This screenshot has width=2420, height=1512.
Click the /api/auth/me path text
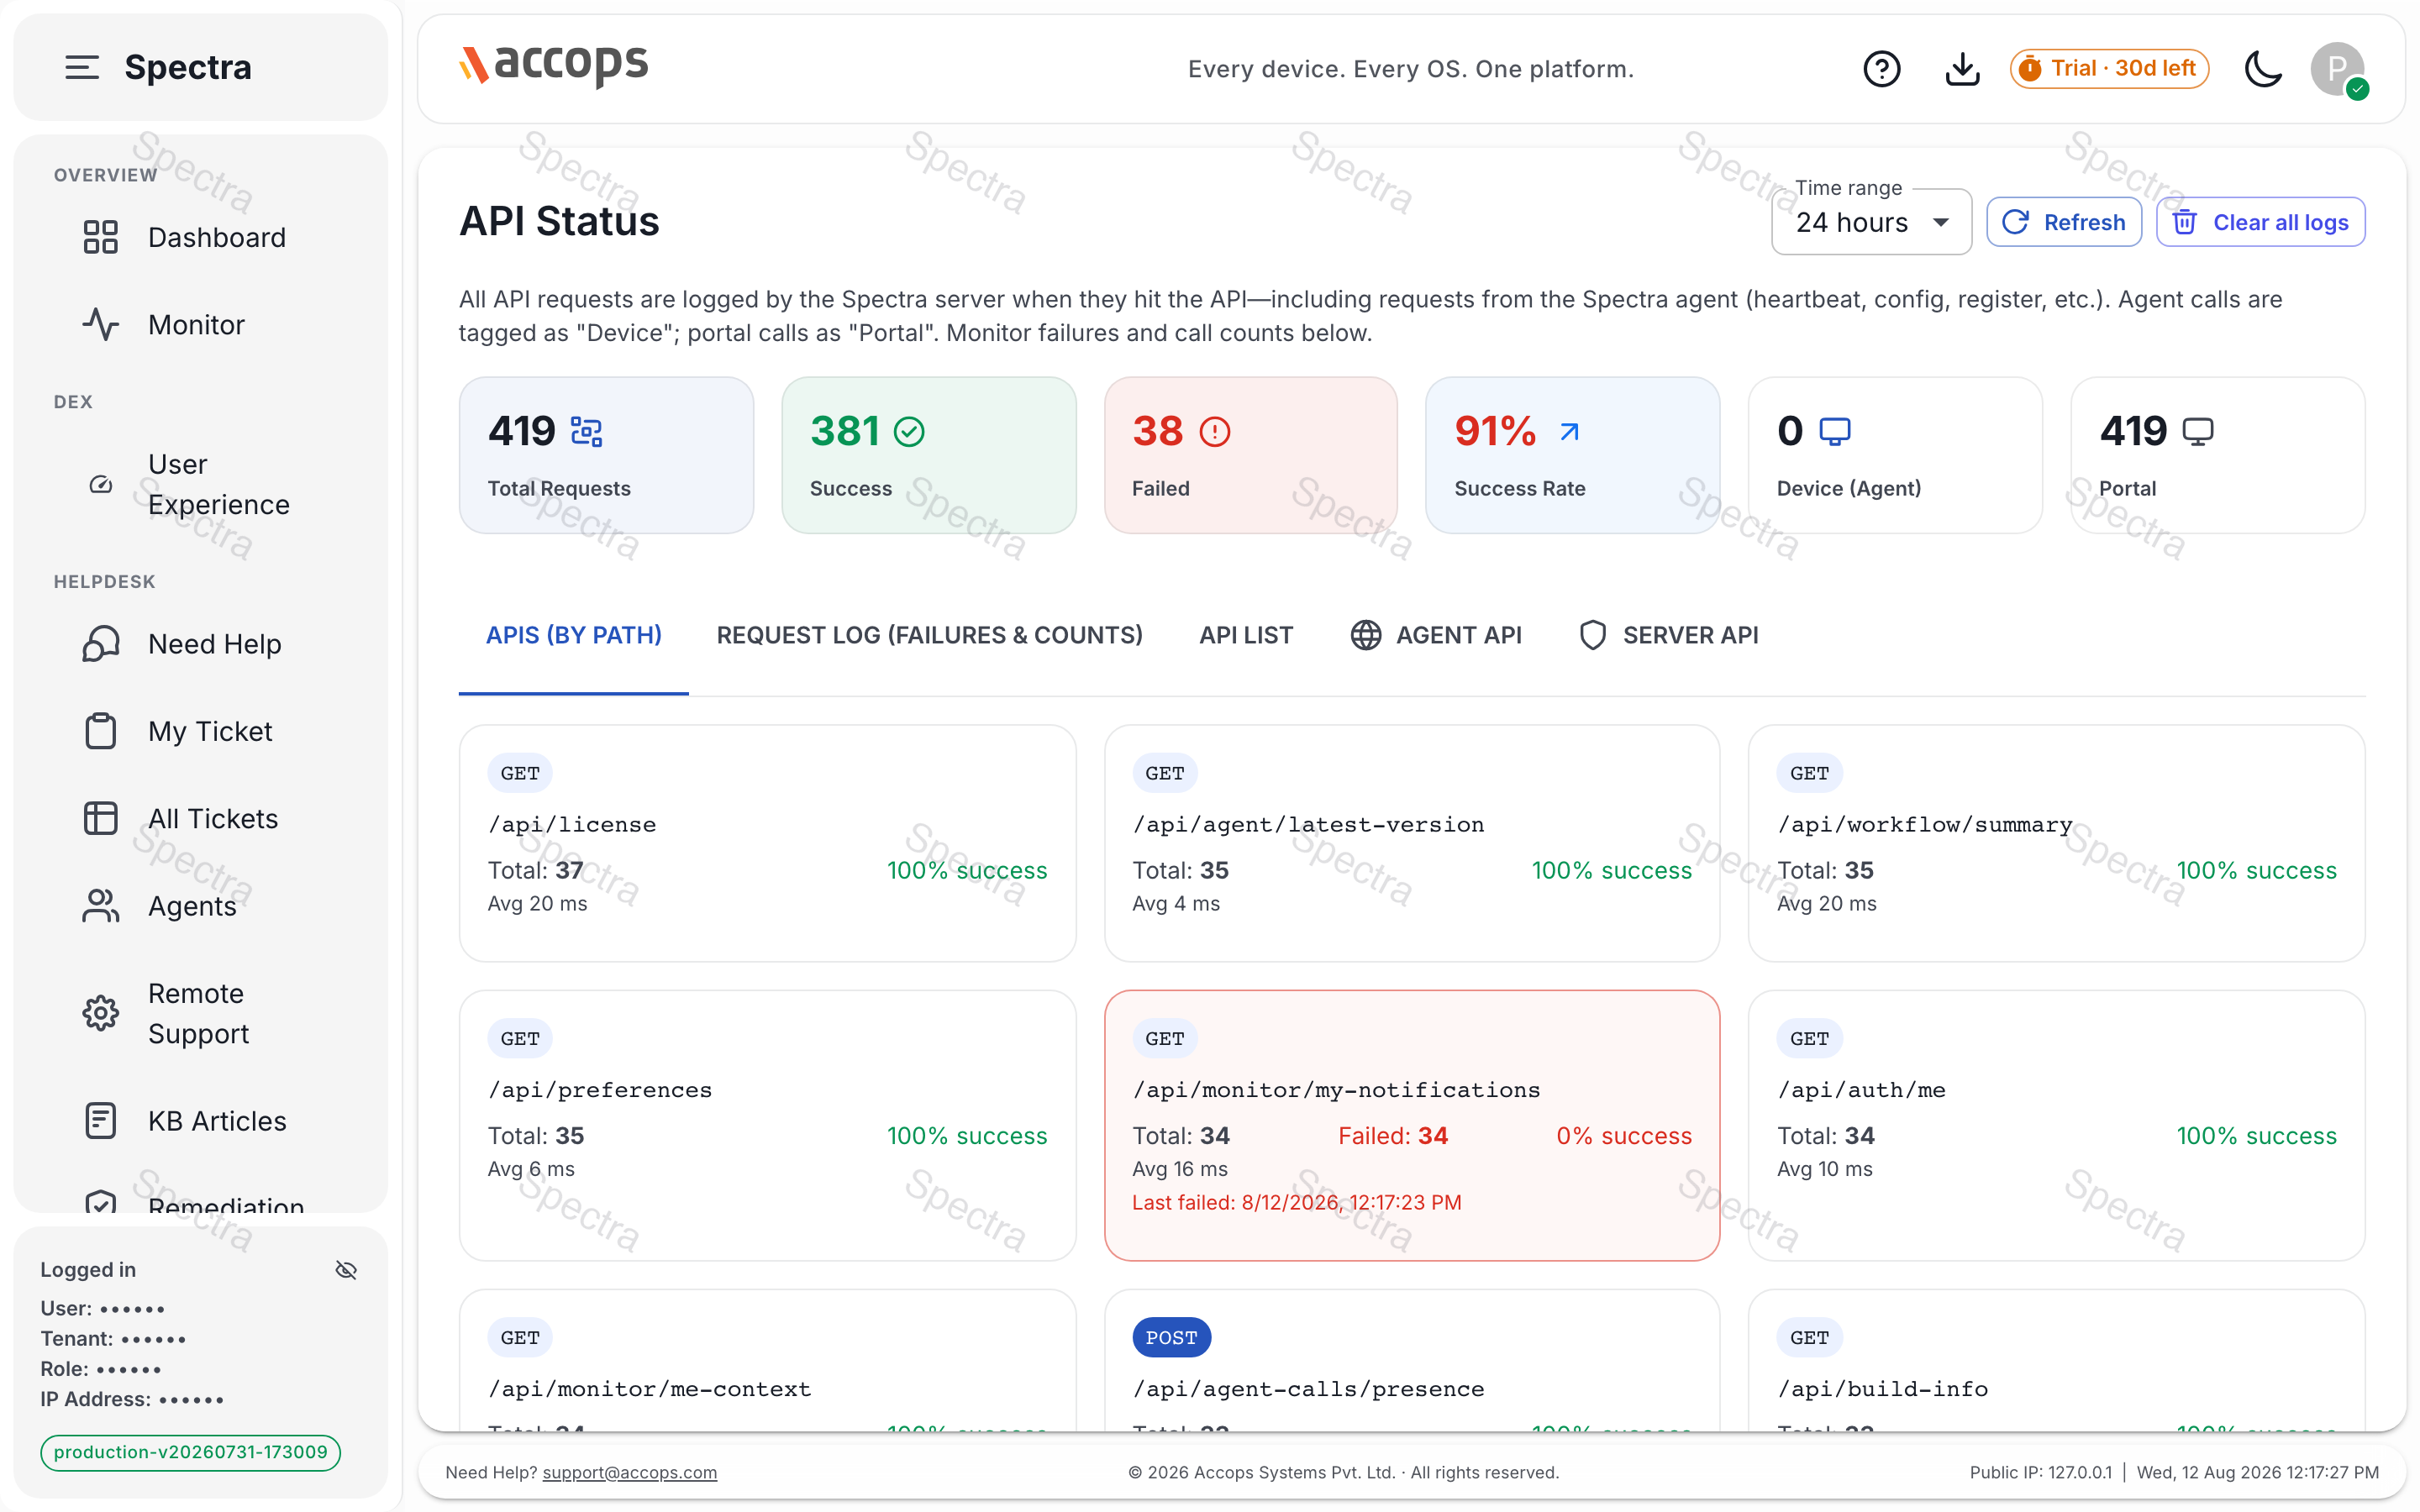pyautogui.click(x=1861, y=1090)
